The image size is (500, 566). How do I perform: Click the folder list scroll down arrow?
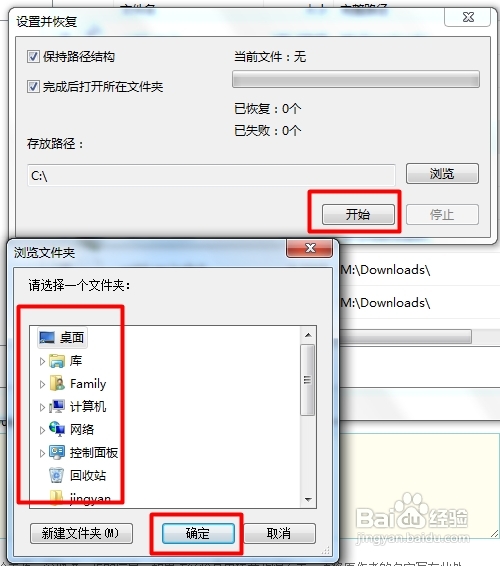tap(308, 500)
